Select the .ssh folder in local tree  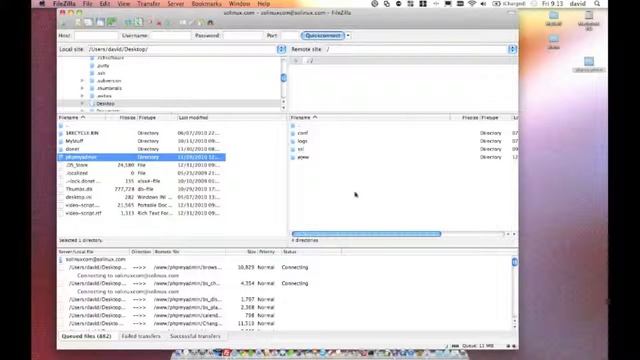point(101,73)
